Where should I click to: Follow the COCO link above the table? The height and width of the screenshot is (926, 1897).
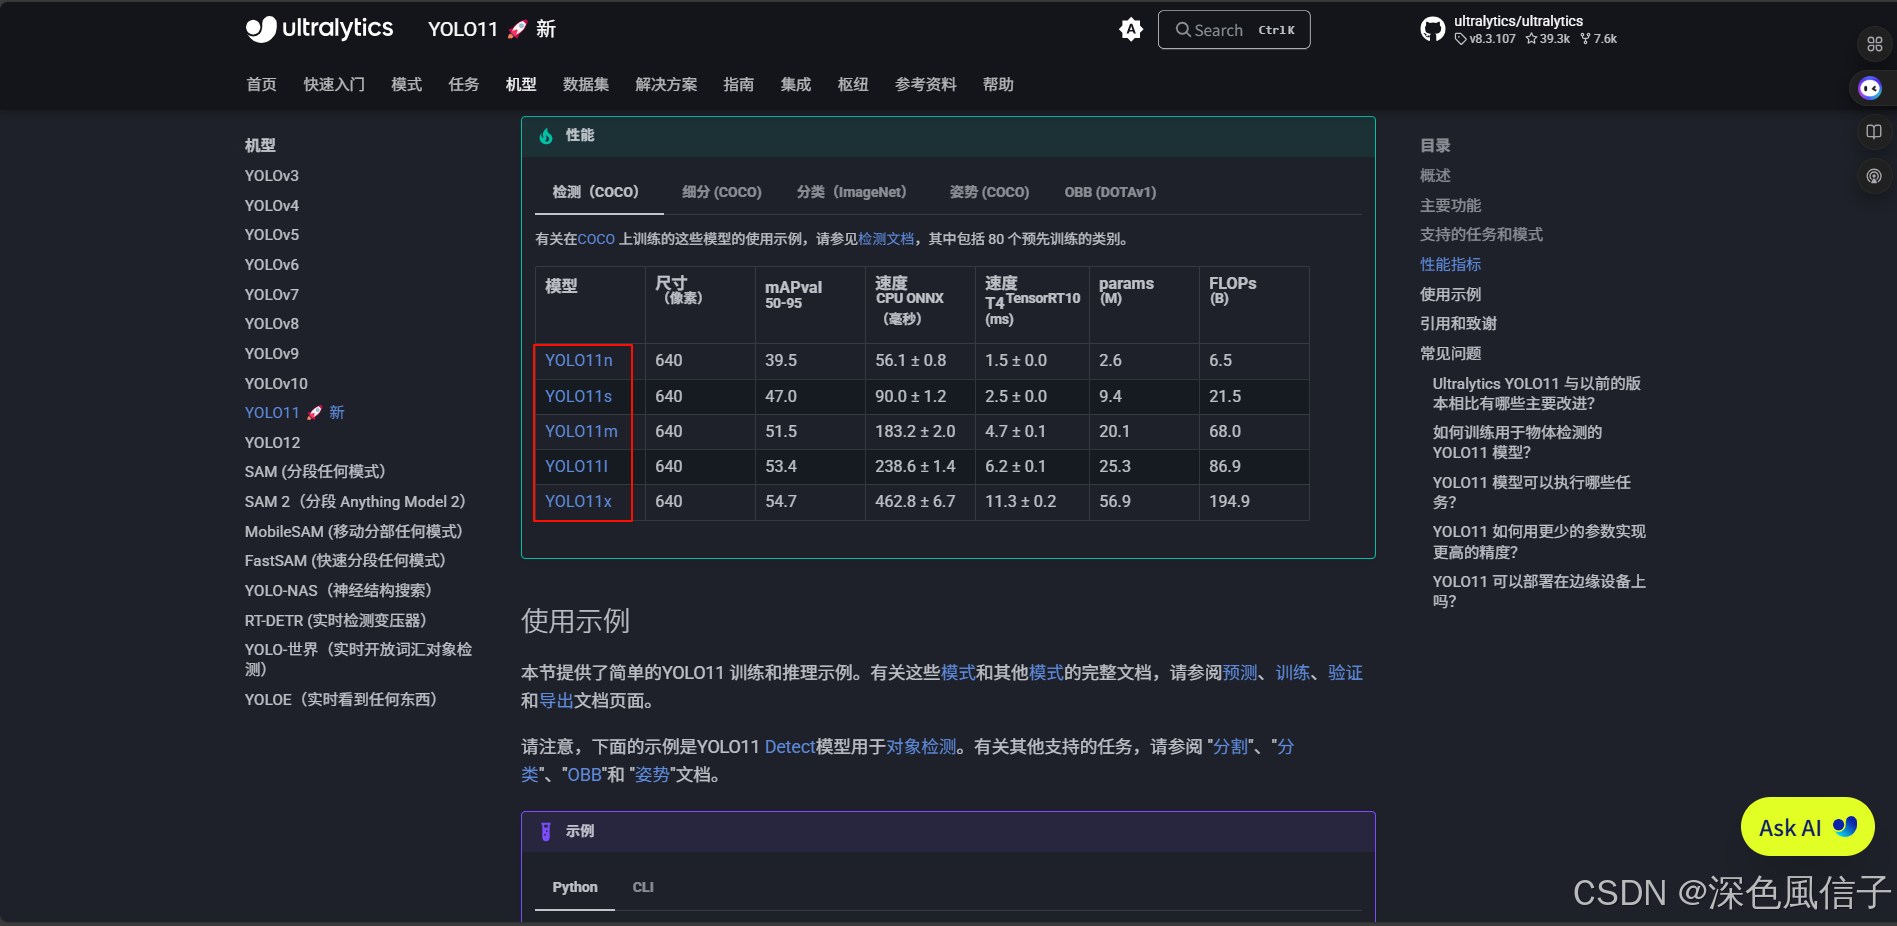tap(596, 239)
